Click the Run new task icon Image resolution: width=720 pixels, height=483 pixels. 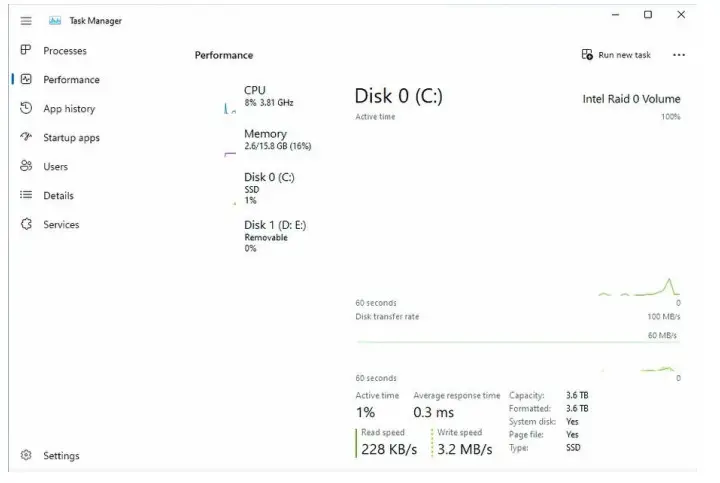(x=587, y=55)
